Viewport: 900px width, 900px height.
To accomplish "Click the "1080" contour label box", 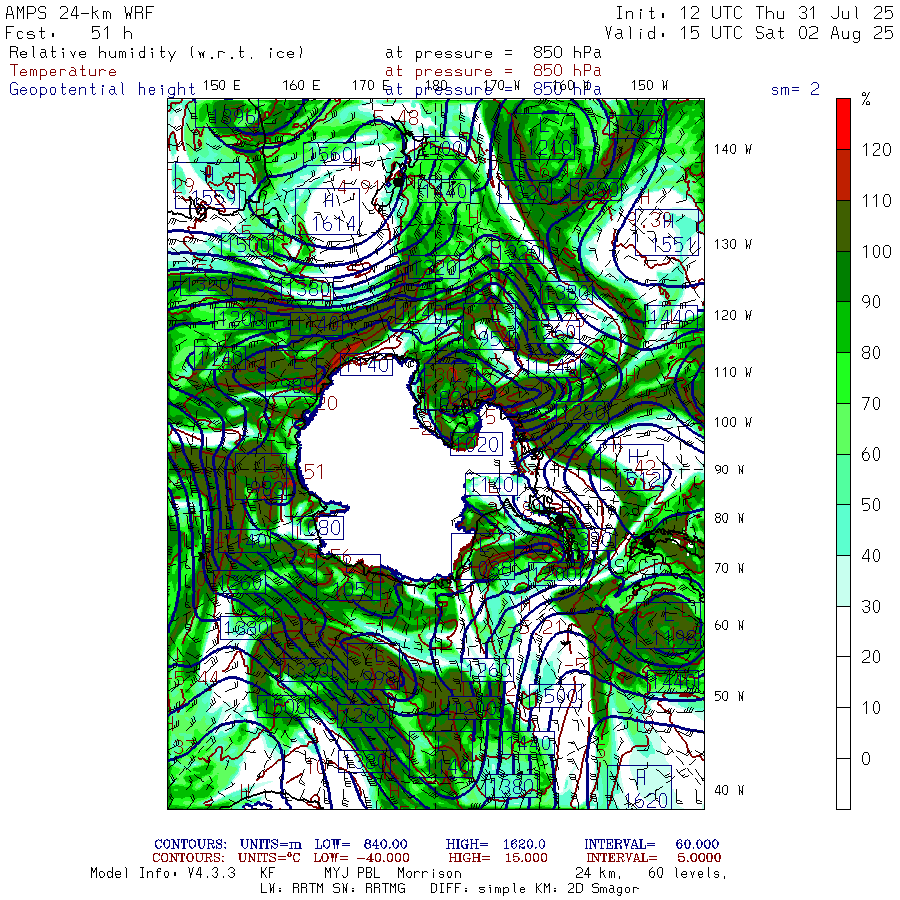I will pos(319,527).
